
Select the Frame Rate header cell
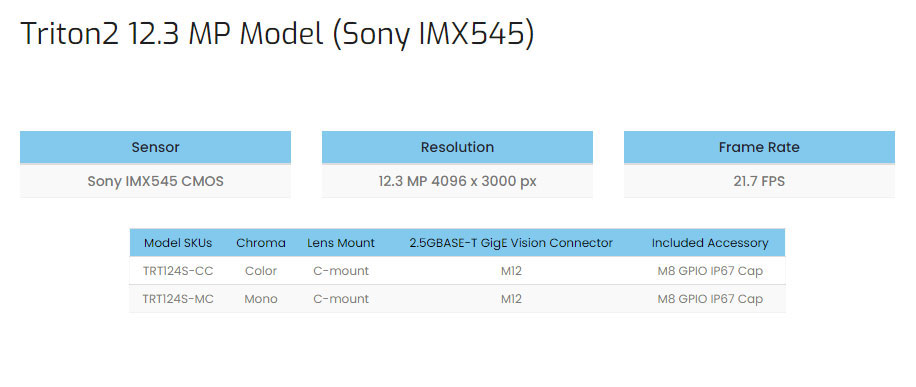pos(759,147)
